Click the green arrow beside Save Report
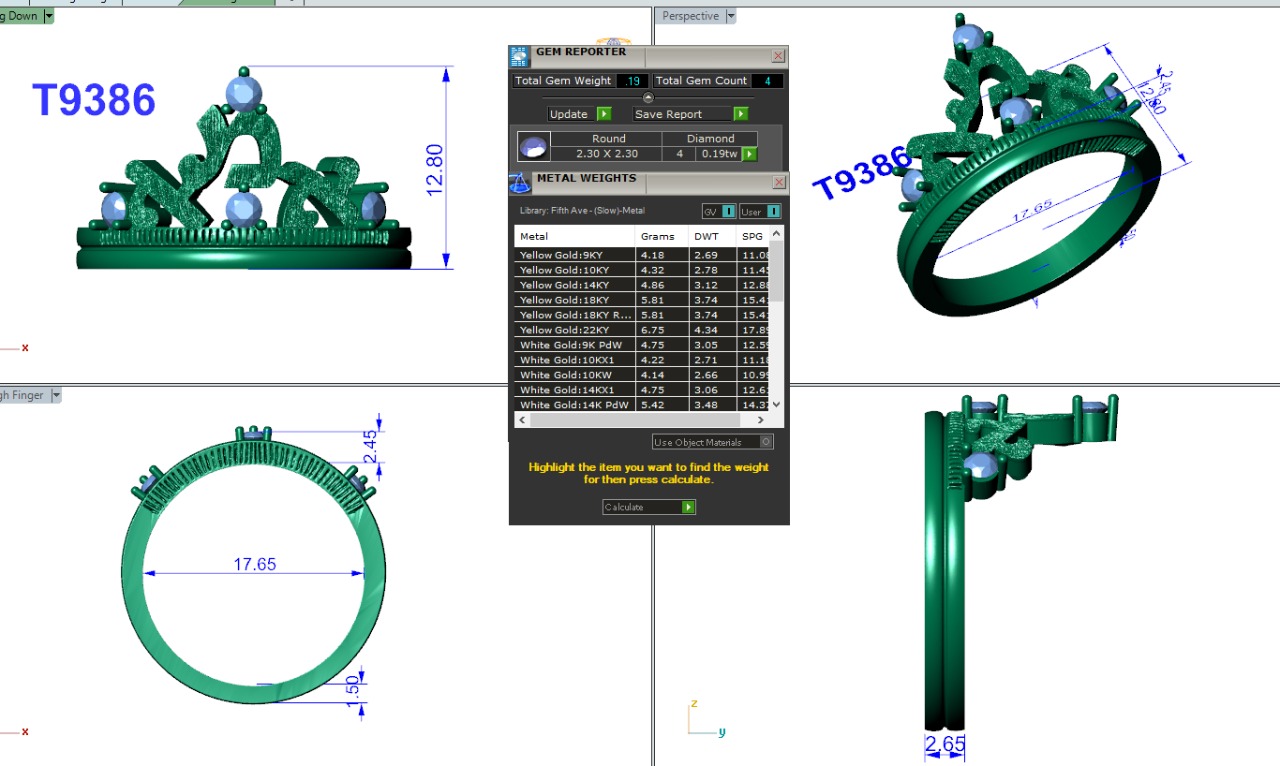Image resolution: width=1280 pixels, height=766 pixels. (x=741, y=114)
